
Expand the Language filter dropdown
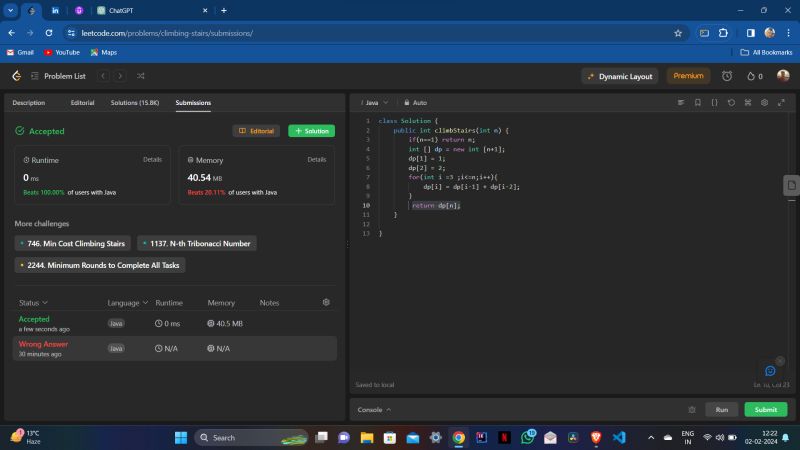tap(128, 302)
